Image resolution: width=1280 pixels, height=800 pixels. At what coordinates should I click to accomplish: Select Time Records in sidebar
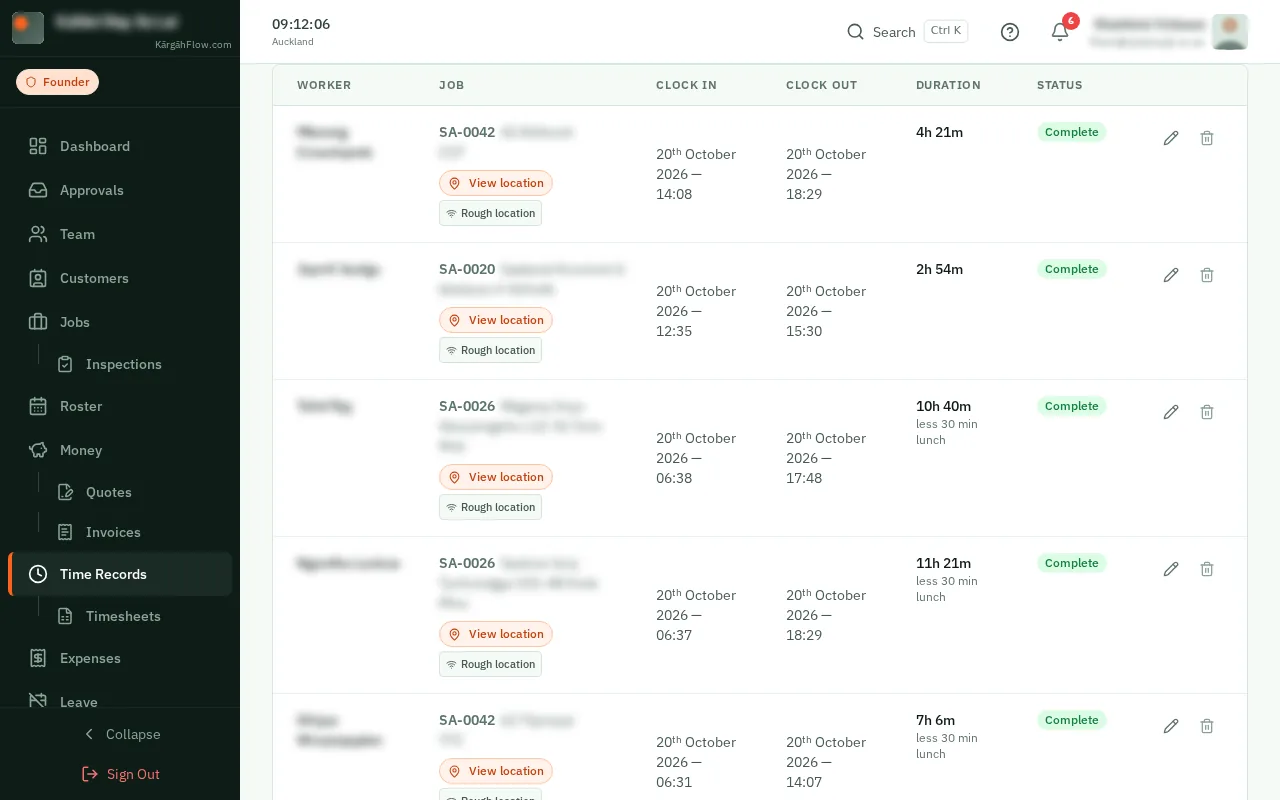[x=120, y=574]
